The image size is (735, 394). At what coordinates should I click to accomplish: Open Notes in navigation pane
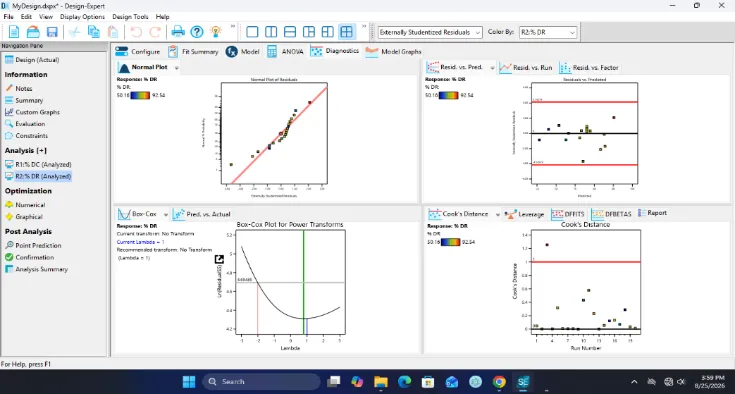(19, 88)
